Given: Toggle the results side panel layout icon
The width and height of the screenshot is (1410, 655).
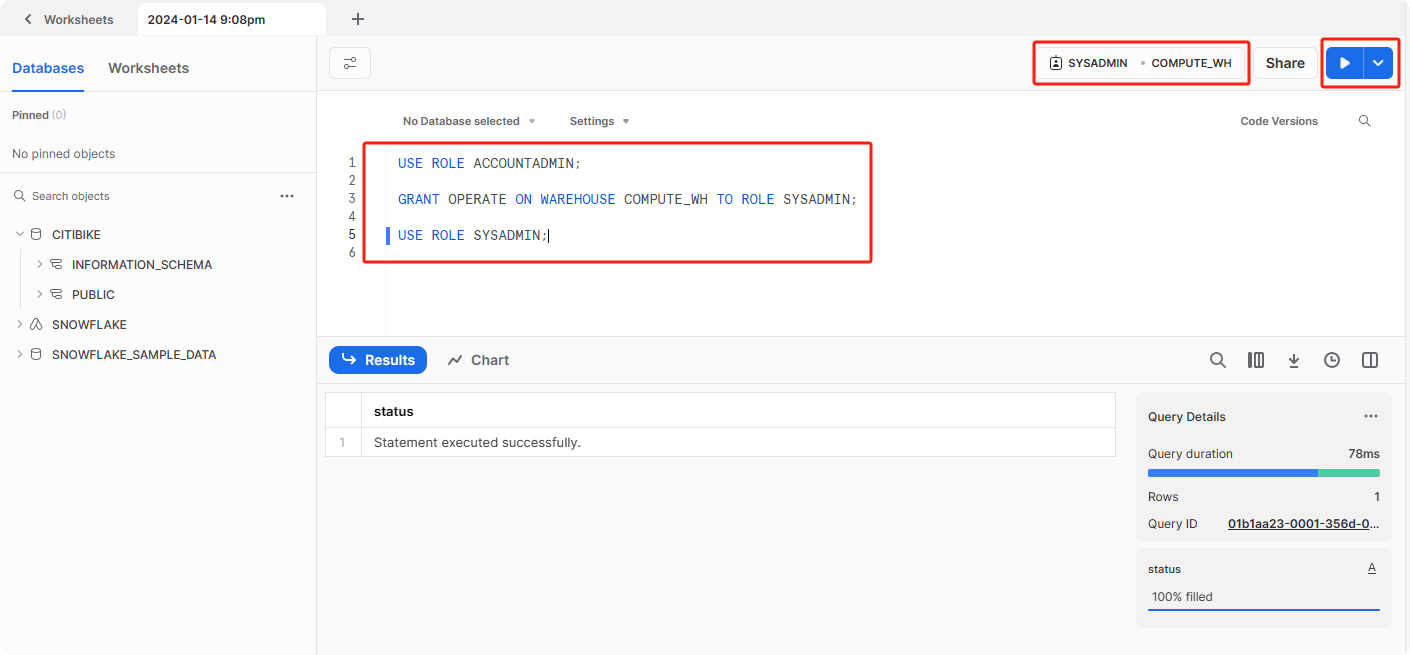Looking at the screenshot, I should [x=1370, y=360].
